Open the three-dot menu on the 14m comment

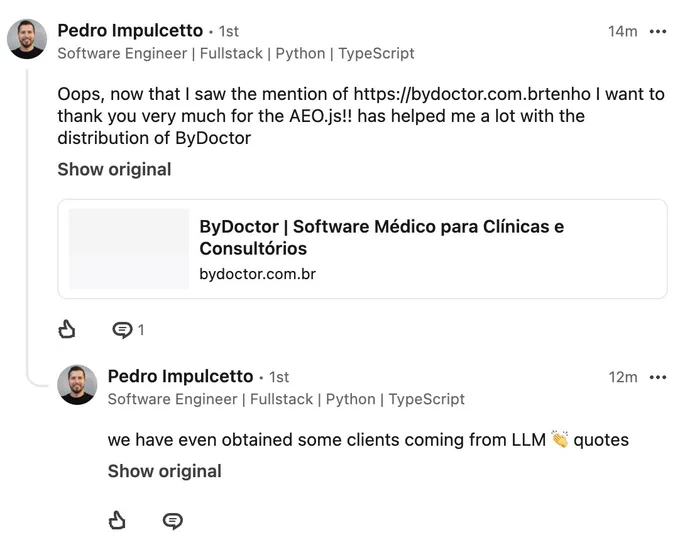658,31
